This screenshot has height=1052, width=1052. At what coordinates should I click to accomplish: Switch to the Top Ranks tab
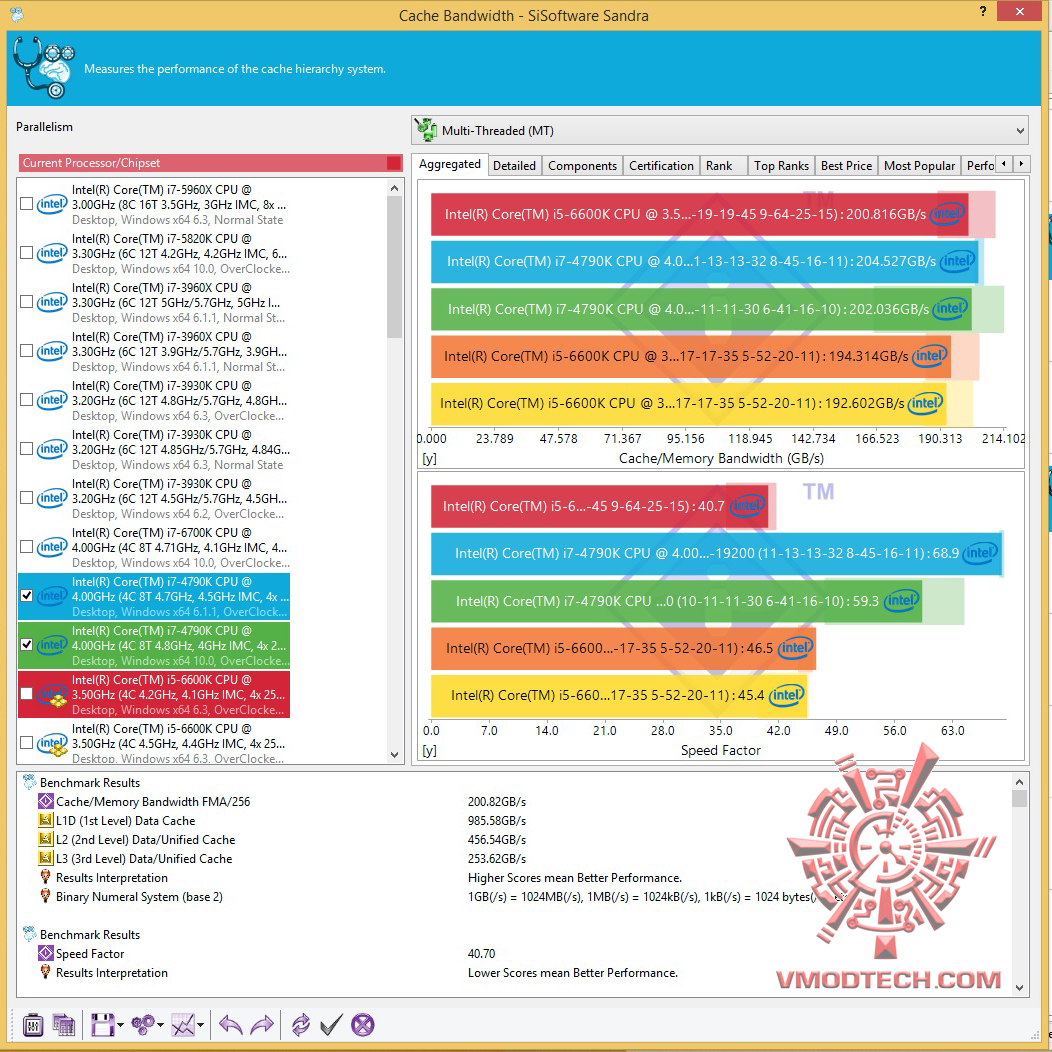781,166
